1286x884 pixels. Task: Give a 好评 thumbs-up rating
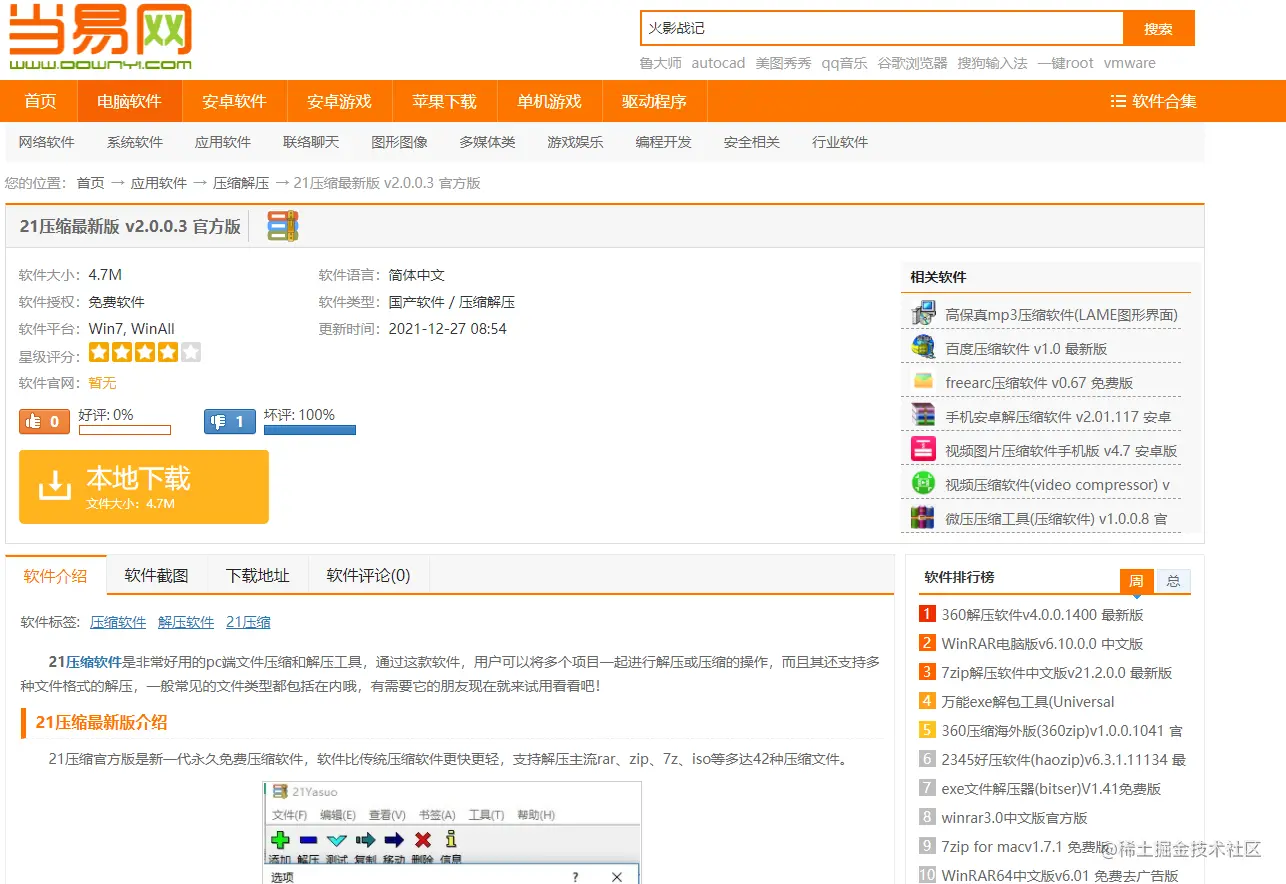click(x=44, y=421)
